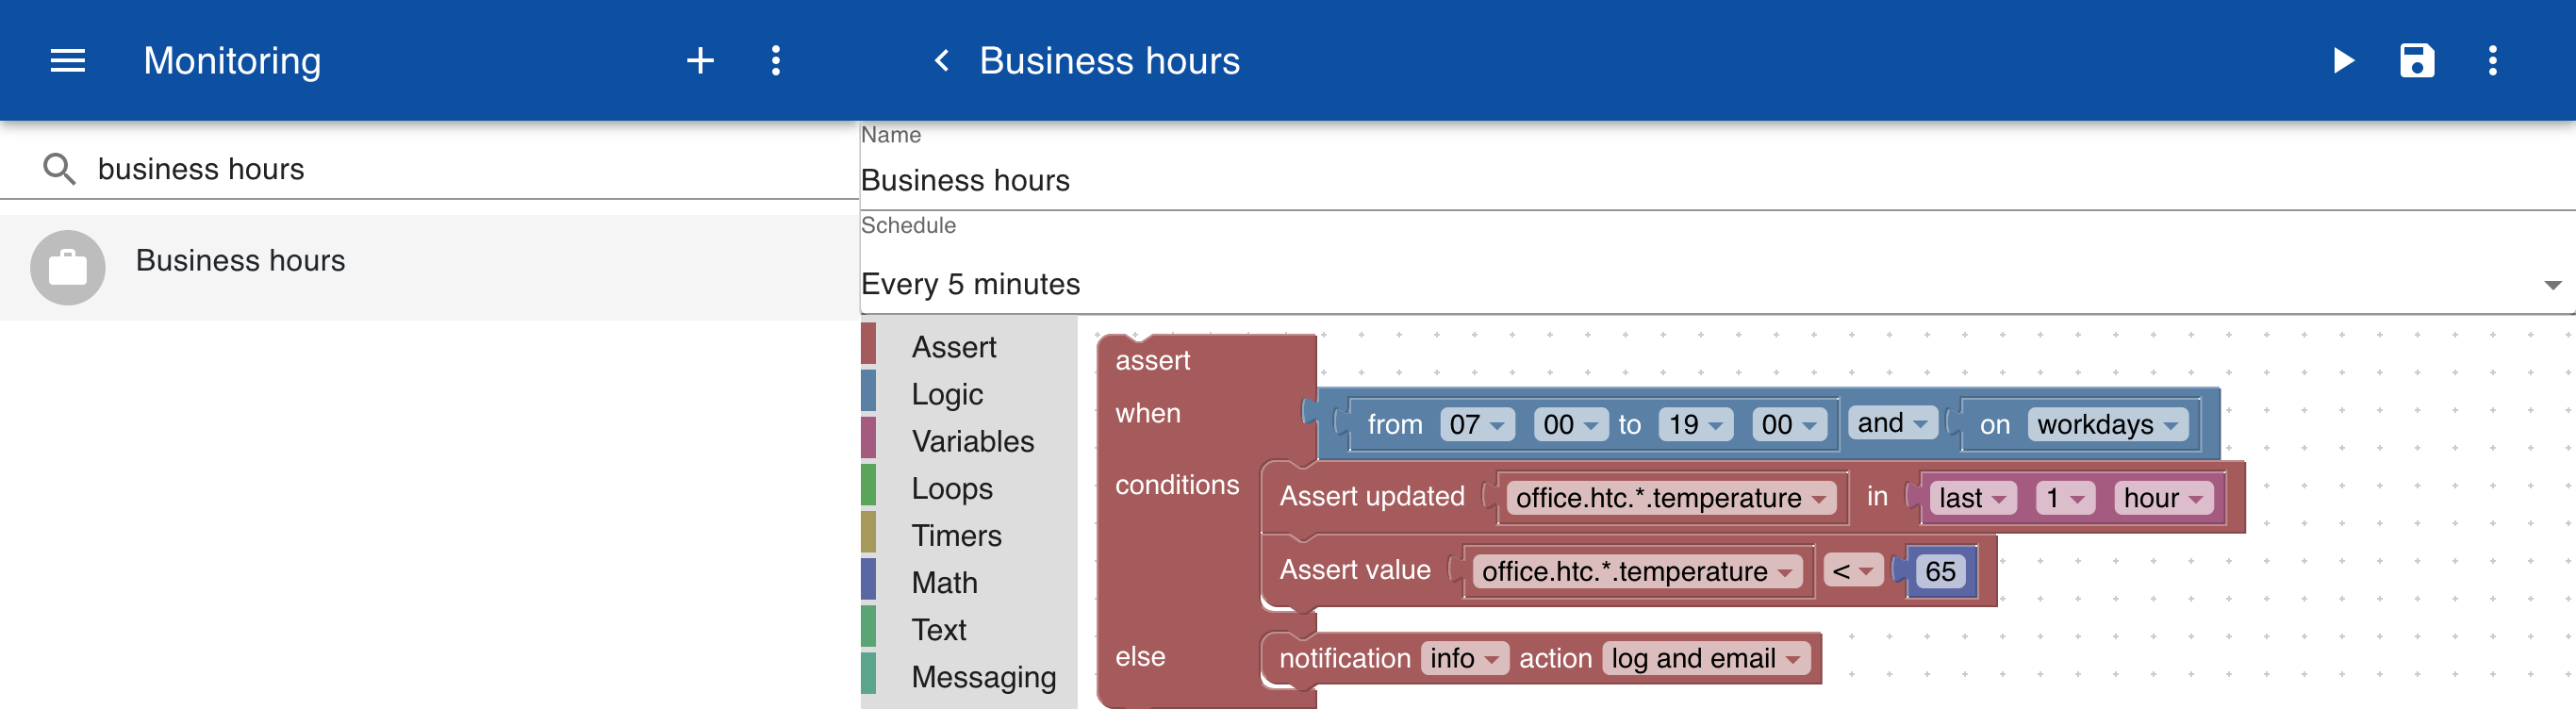Open the Monitoring list options menu
The image size is (2576, 709).
(x=775, y=61)
